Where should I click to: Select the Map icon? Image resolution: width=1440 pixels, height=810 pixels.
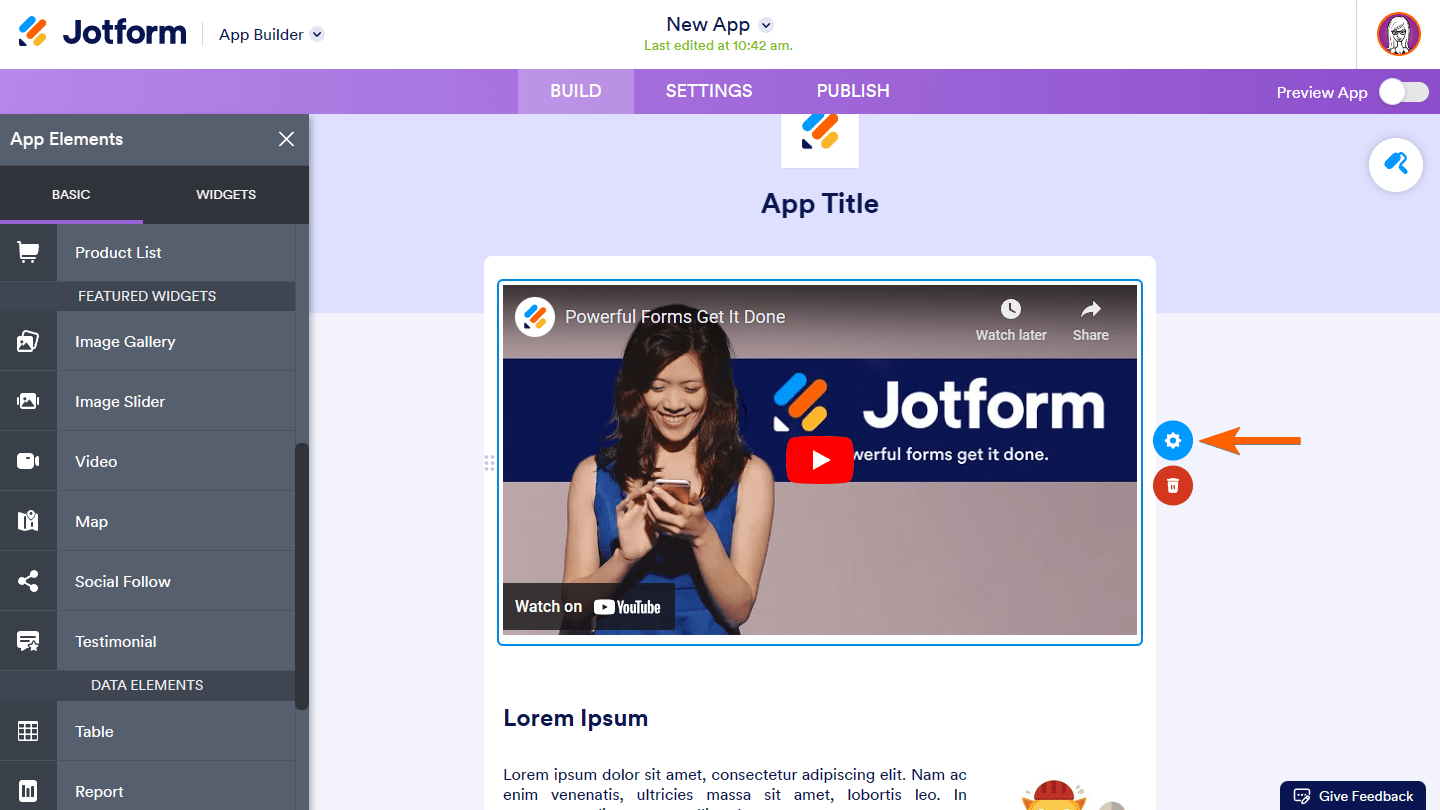pyautogui.click(x=28, y=522)
